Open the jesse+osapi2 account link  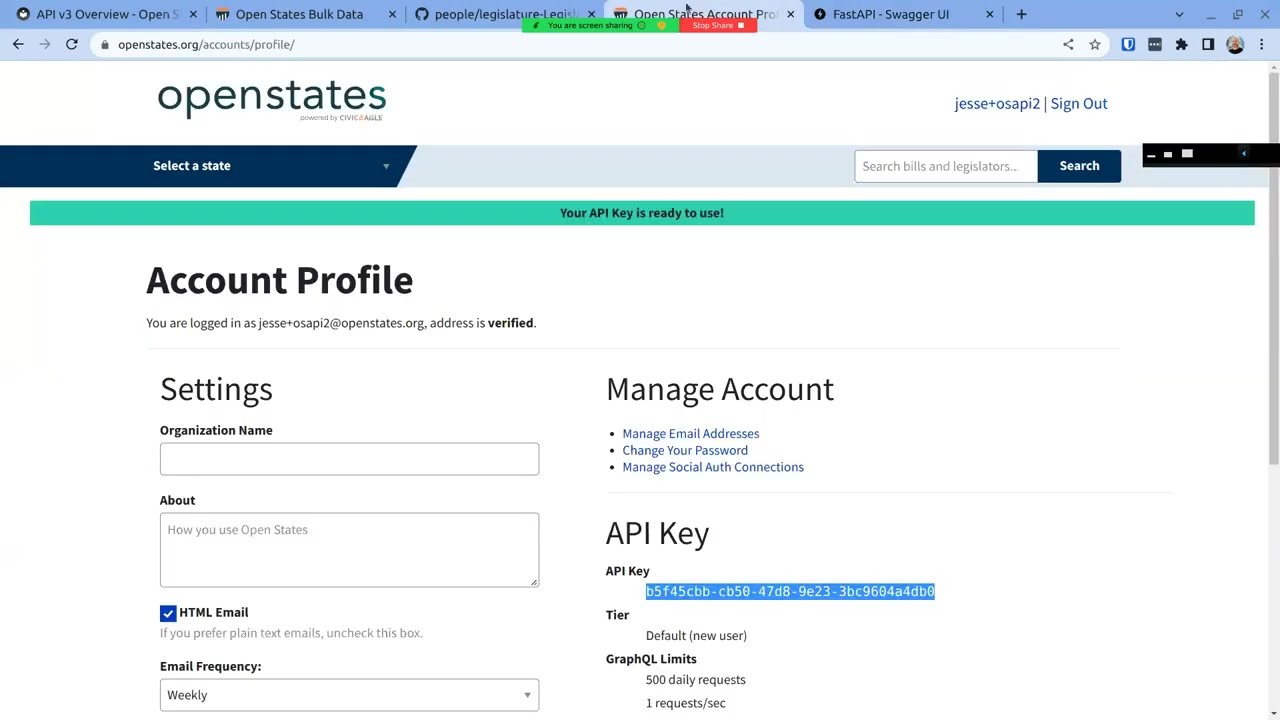997,103
